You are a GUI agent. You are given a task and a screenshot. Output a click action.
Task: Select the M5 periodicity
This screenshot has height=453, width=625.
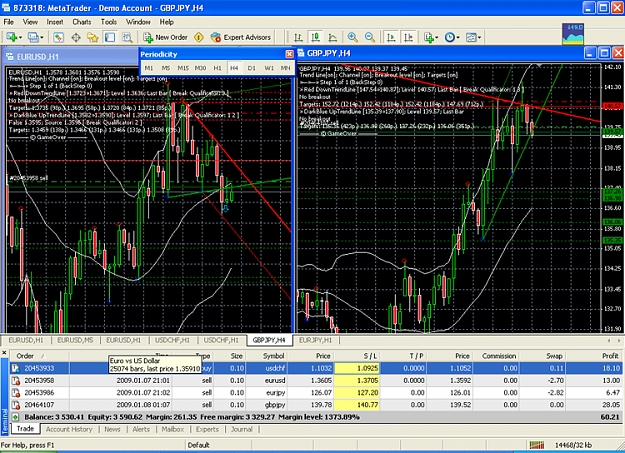[166, 68]
